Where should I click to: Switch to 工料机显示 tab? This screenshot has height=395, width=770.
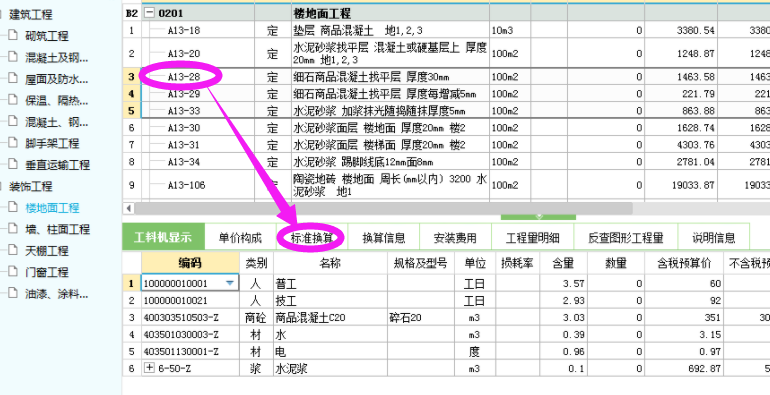point(163,238)
